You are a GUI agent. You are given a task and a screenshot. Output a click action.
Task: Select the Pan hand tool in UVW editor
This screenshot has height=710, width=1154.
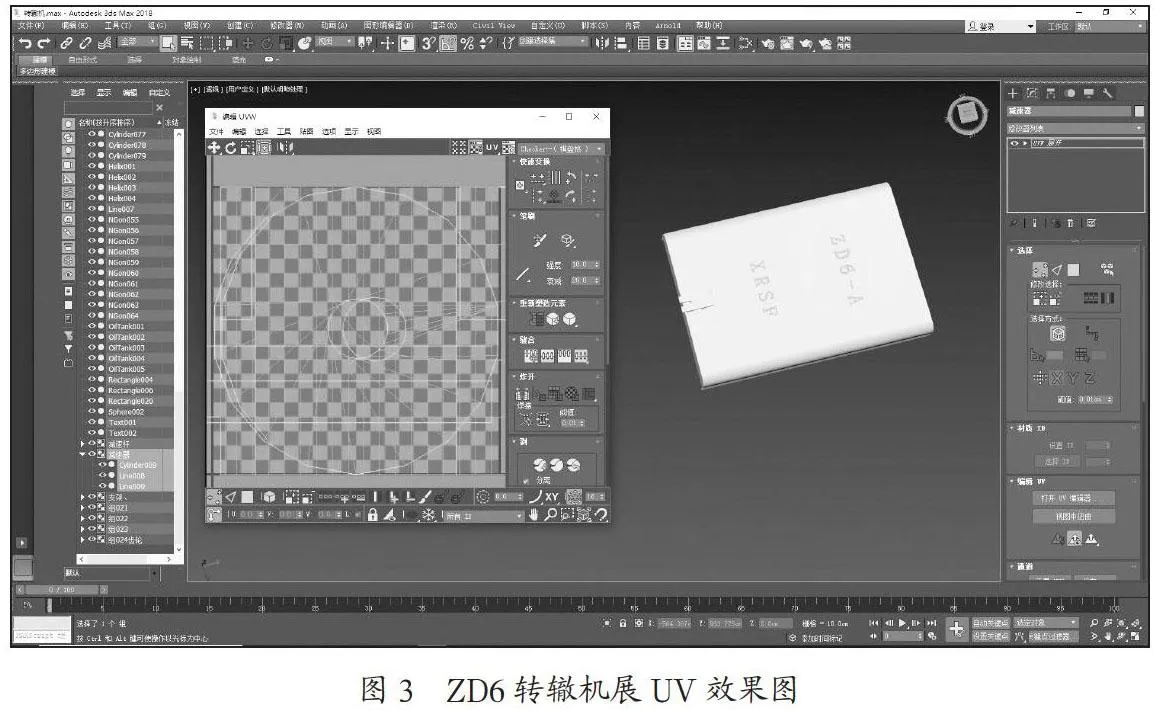(x=533, y=515)
